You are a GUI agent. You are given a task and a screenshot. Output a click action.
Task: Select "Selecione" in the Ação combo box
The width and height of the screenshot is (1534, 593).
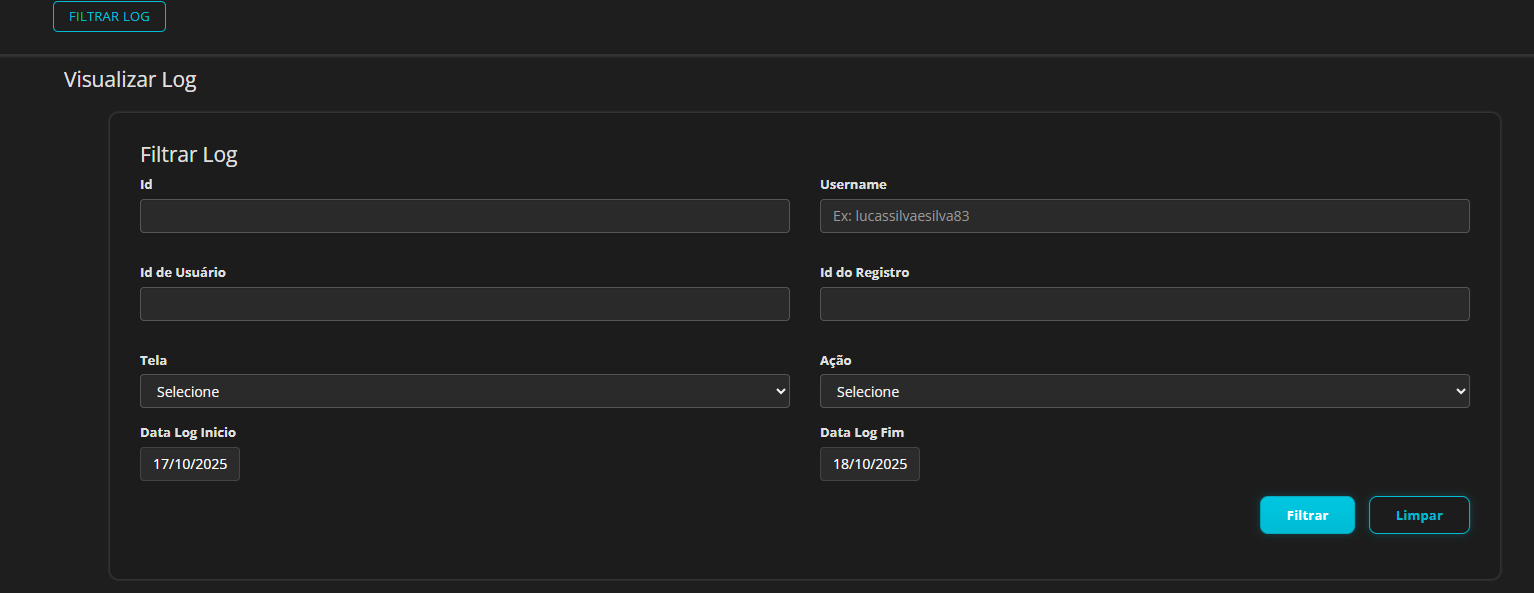click(x=1145, y=391)
